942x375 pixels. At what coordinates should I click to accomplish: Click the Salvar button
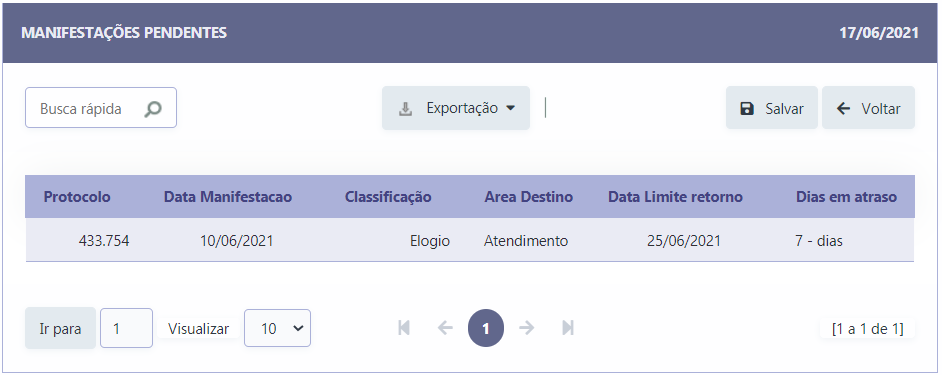[x=771, y=108]
